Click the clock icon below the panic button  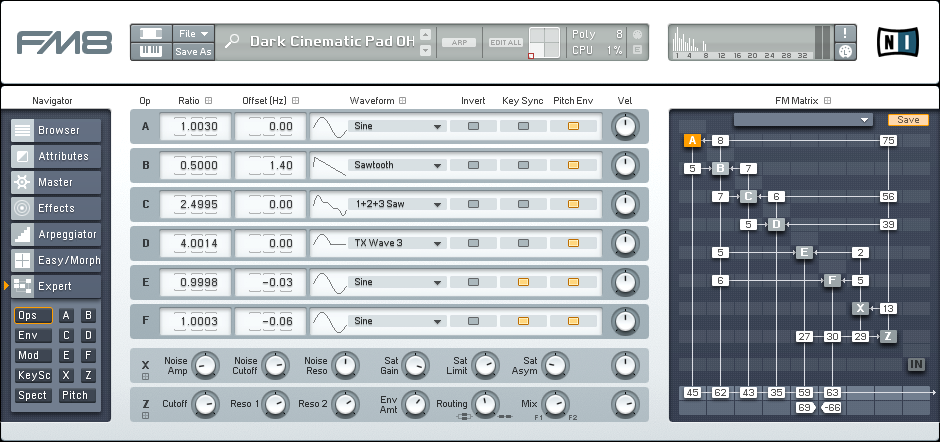click(x=845, y=52)
